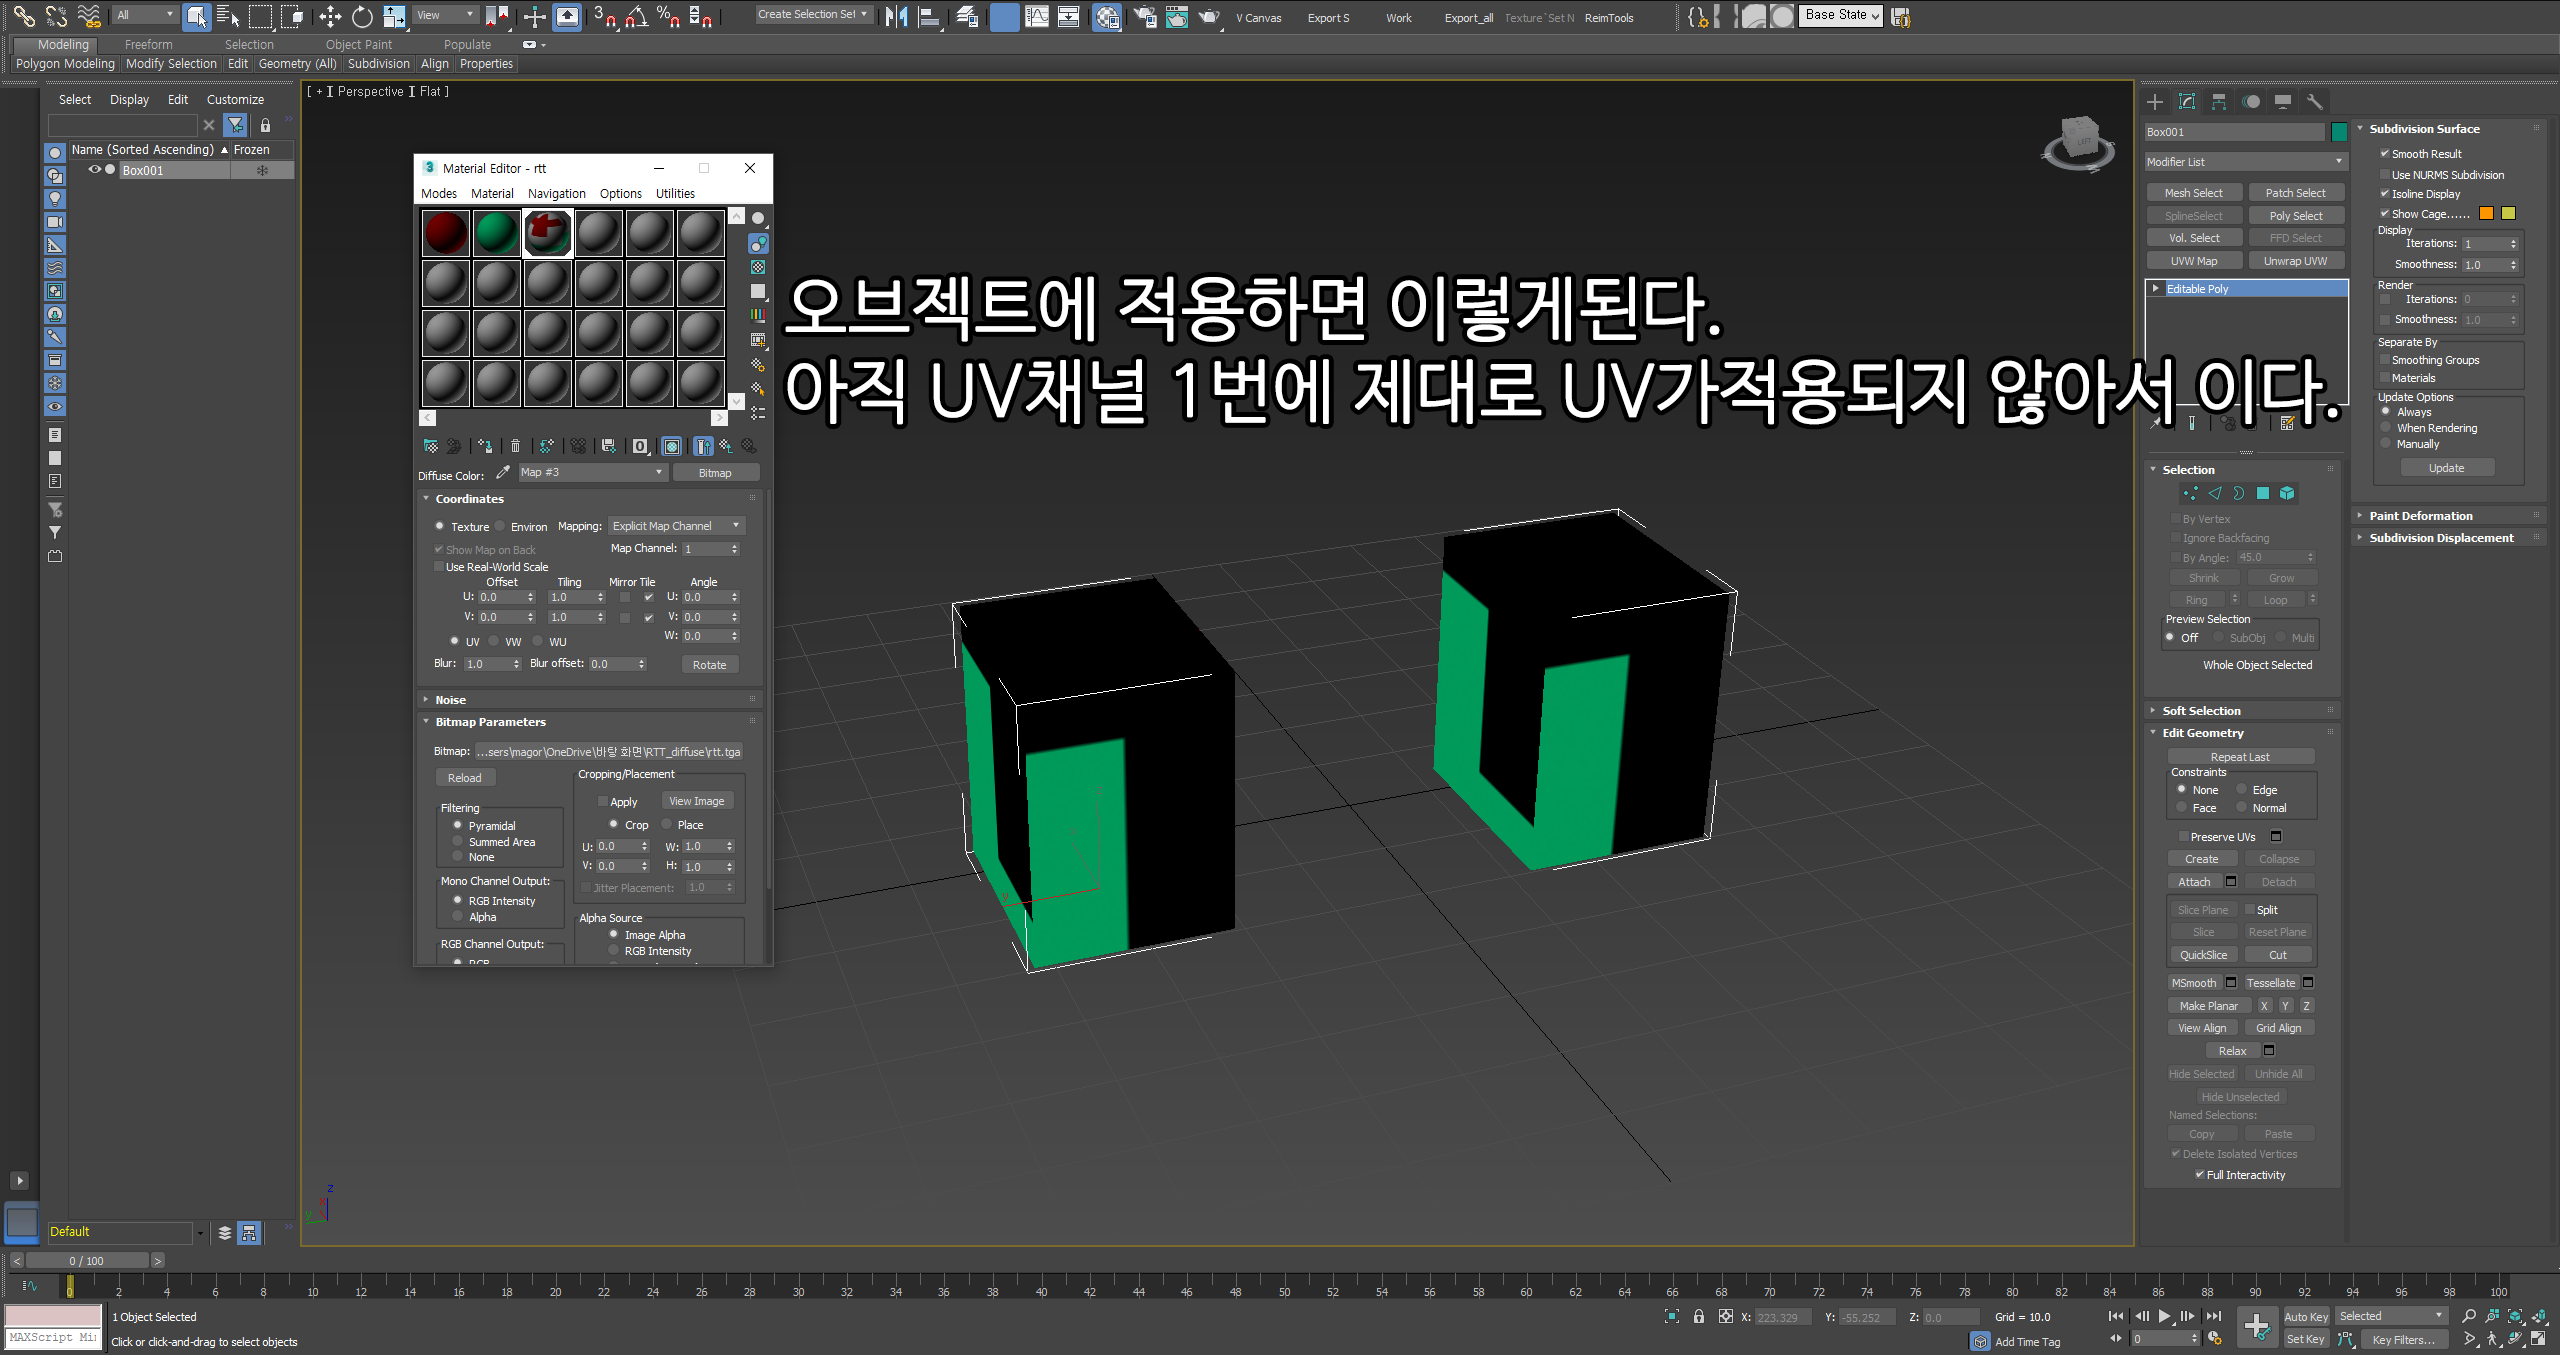2560x1355 pixels.
Task: Open the Display command panel
Action: [x=2283, y=102]
